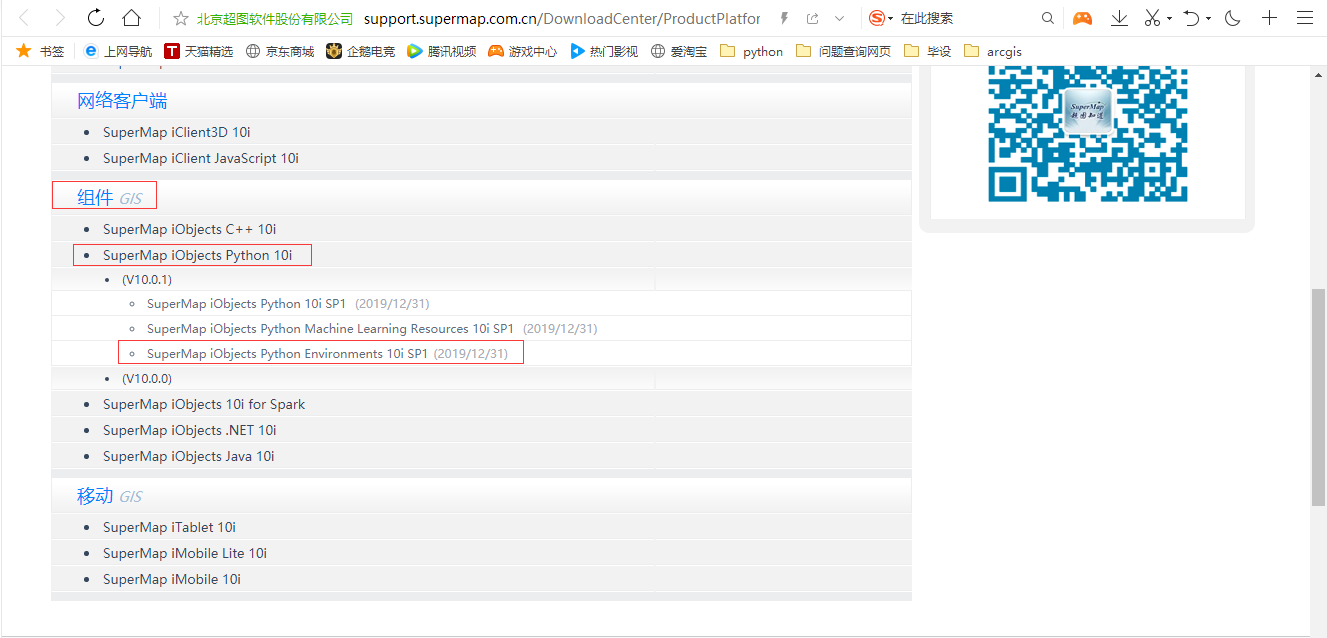Click the 组件 GIS section heading
The height and width of the screenshot is (638, 1327).
click(x=109, y=198)
